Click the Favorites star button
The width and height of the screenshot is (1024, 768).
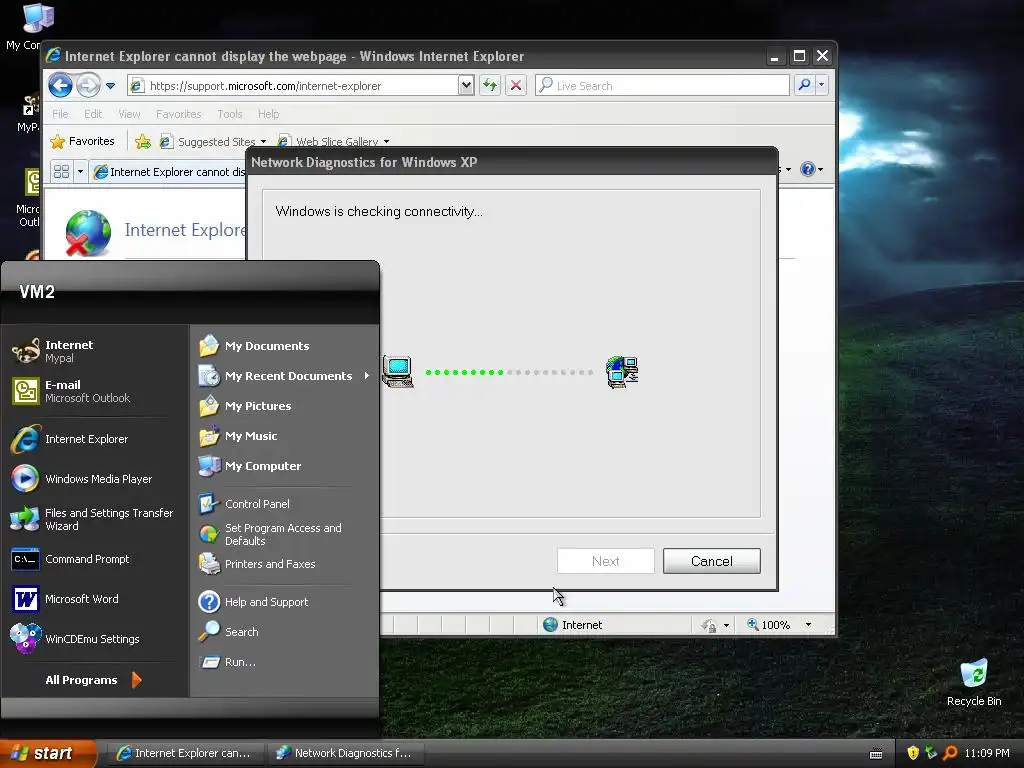83,141
